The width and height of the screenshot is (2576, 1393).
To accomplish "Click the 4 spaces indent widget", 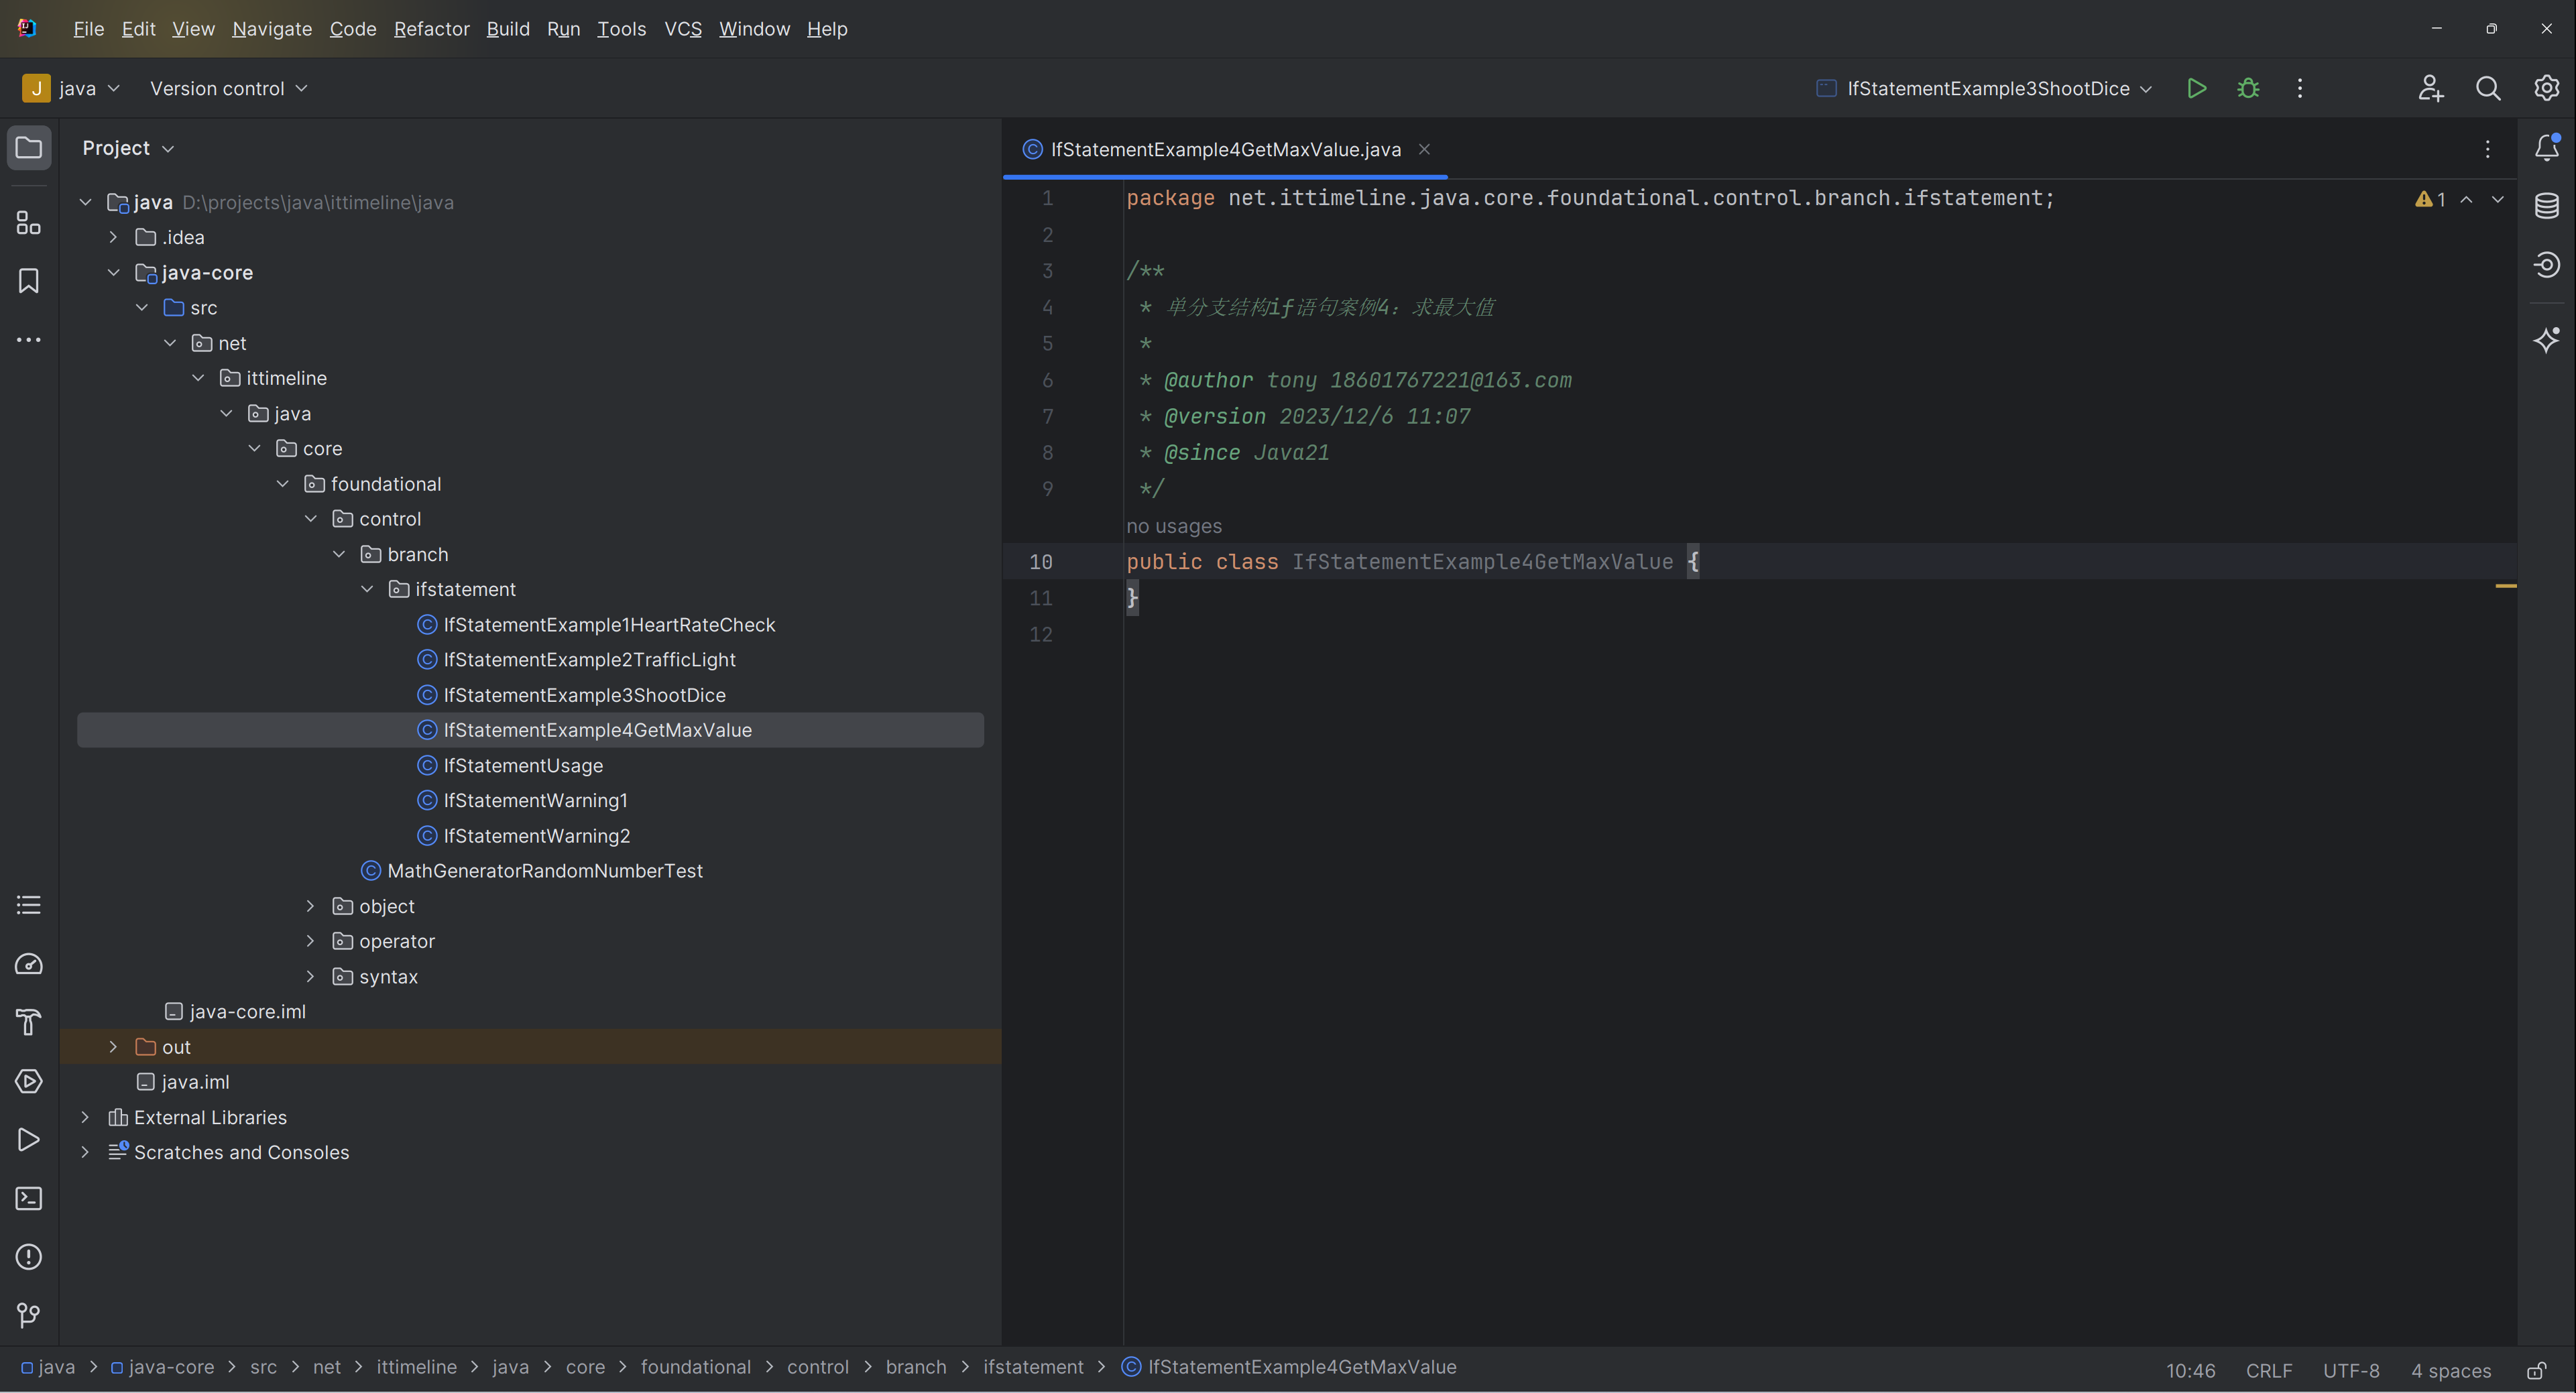I will pos(2451,1371).
